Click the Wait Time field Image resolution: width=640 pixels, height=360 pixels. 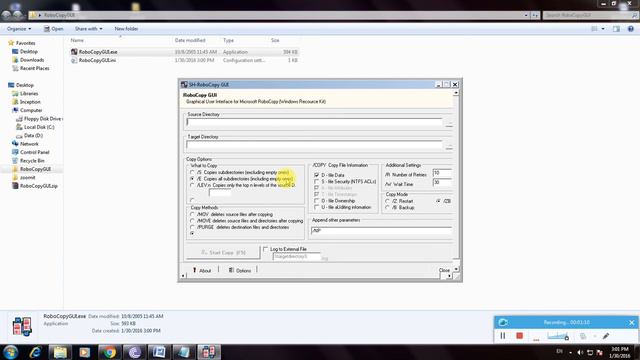[442, 182]
